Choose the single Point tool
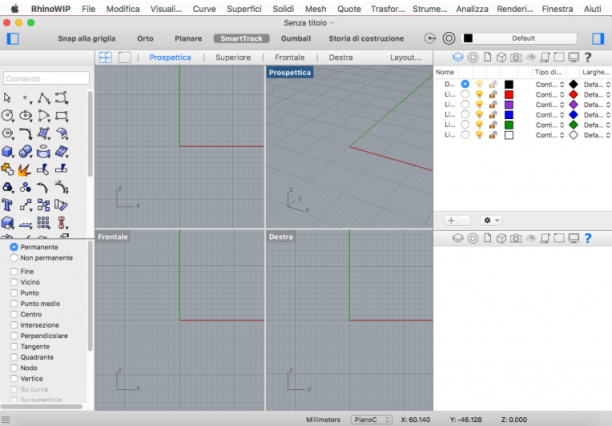 click(x=26, y=98)
